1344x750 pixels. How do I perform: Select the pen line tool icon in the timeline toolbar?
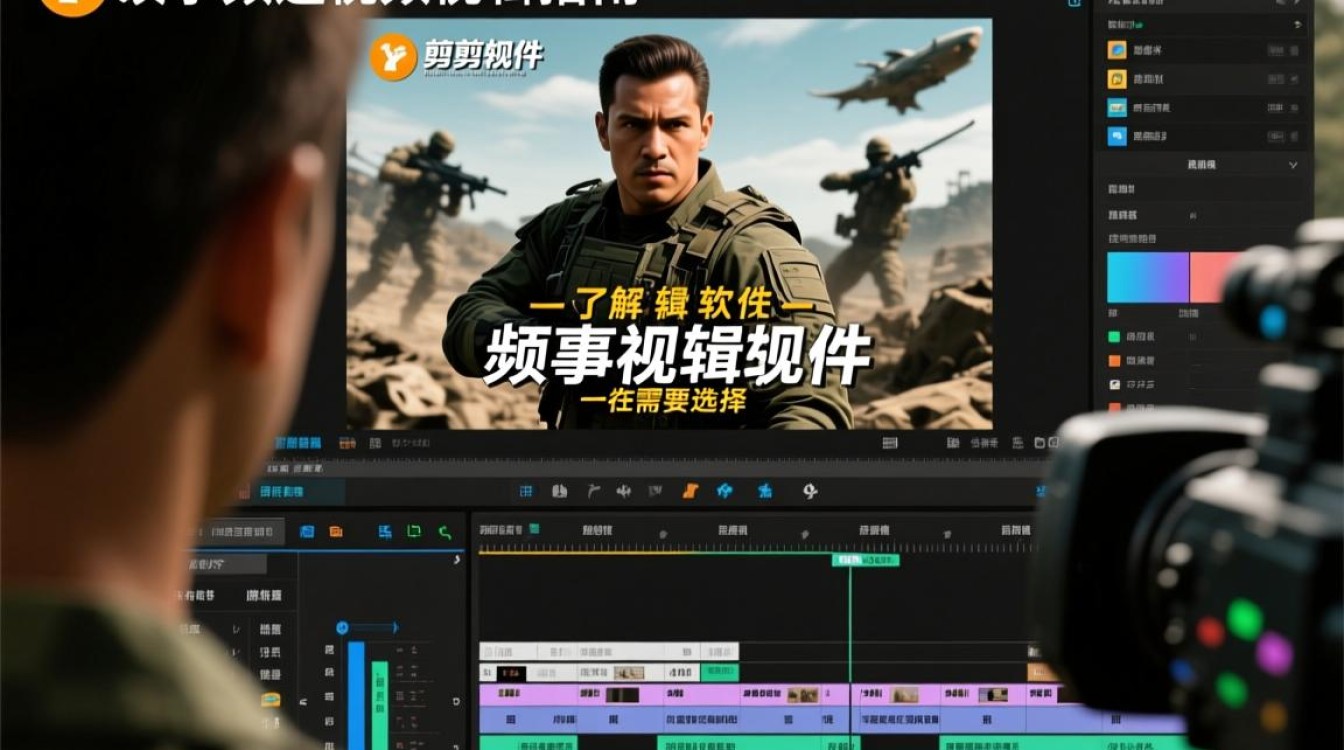[x=593, y=491]
